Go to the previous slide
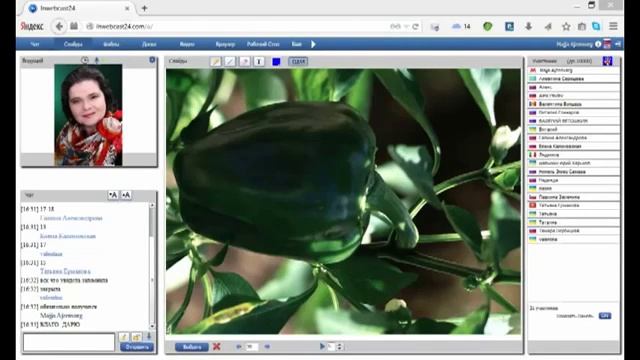Screen dimensions: 640x360 click(x=239, y=347)
